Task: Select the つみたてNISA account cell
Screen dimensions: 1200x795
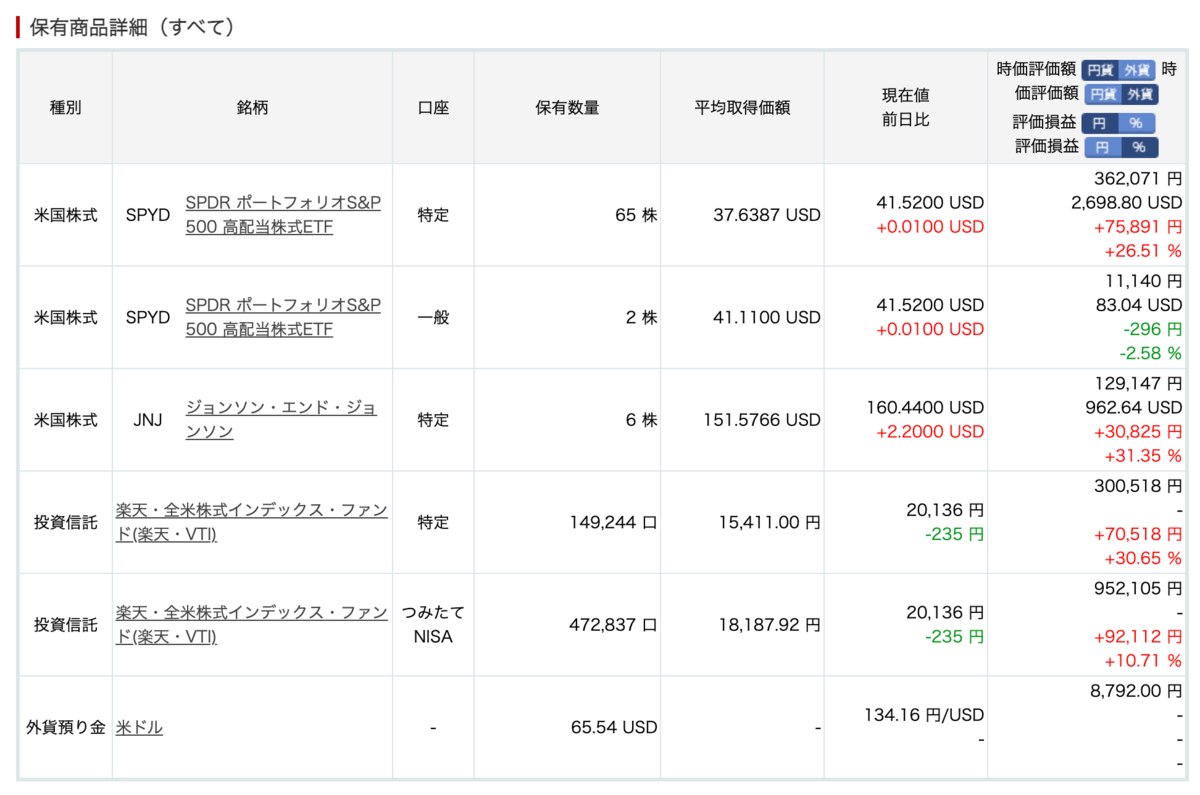Action: pos(433,625)
